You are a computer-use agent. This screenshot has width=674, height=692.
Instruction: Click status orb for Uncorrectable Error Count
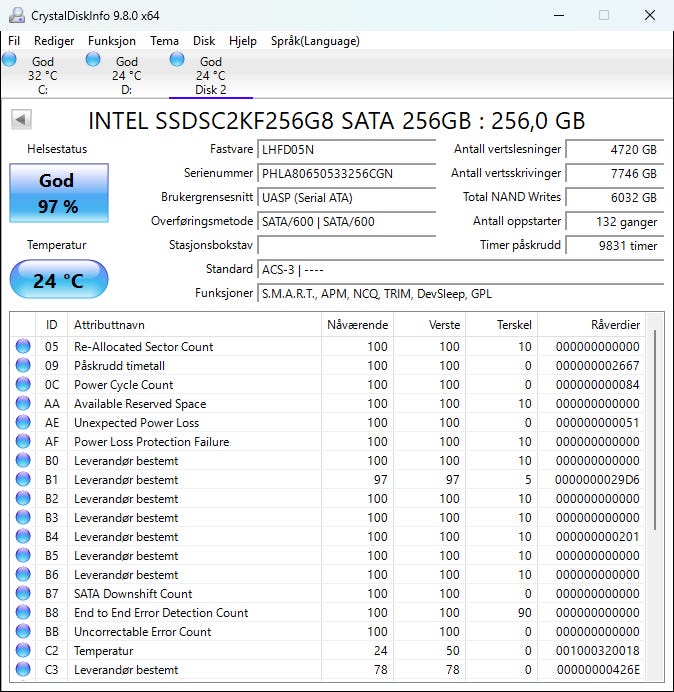tap(23, 632)
